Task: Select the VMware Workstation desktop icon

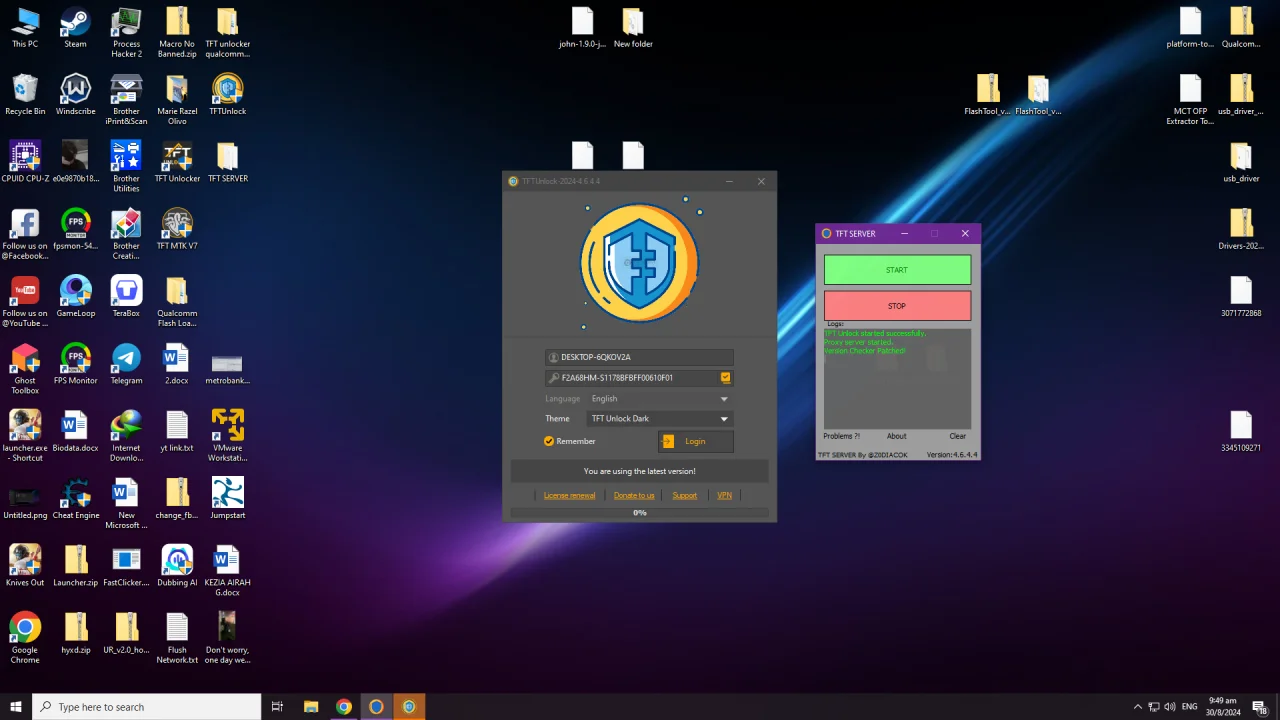Action: pos(227,436)
